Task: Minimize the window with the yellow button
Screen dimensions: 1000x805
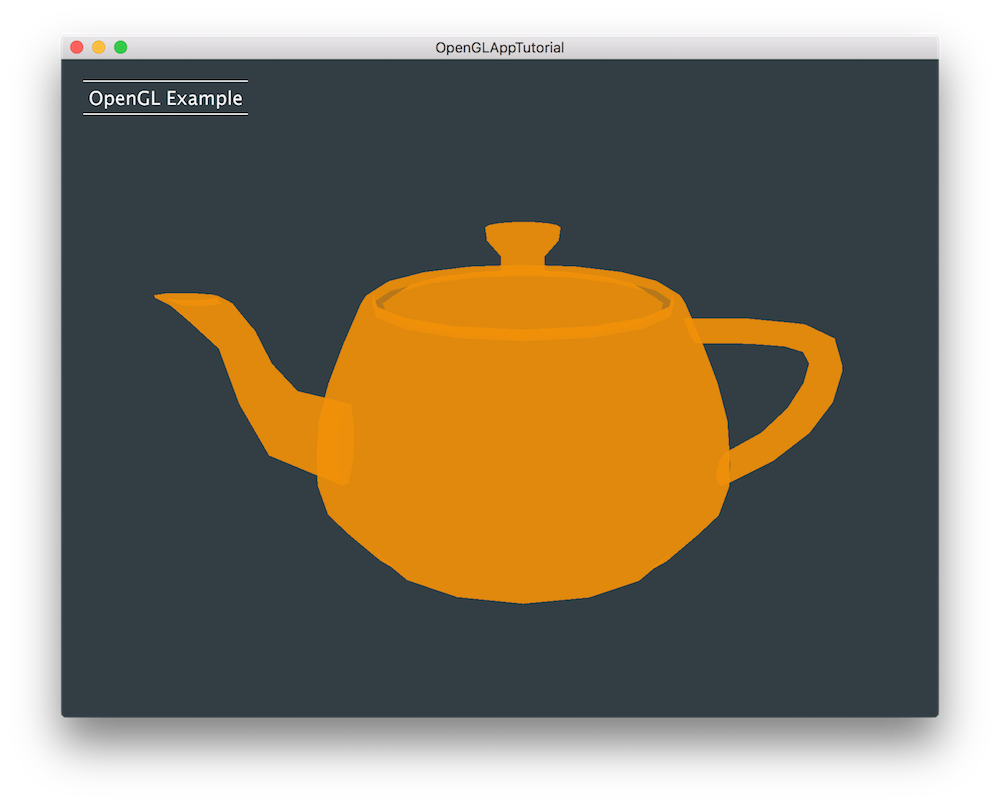Action: 99,47
